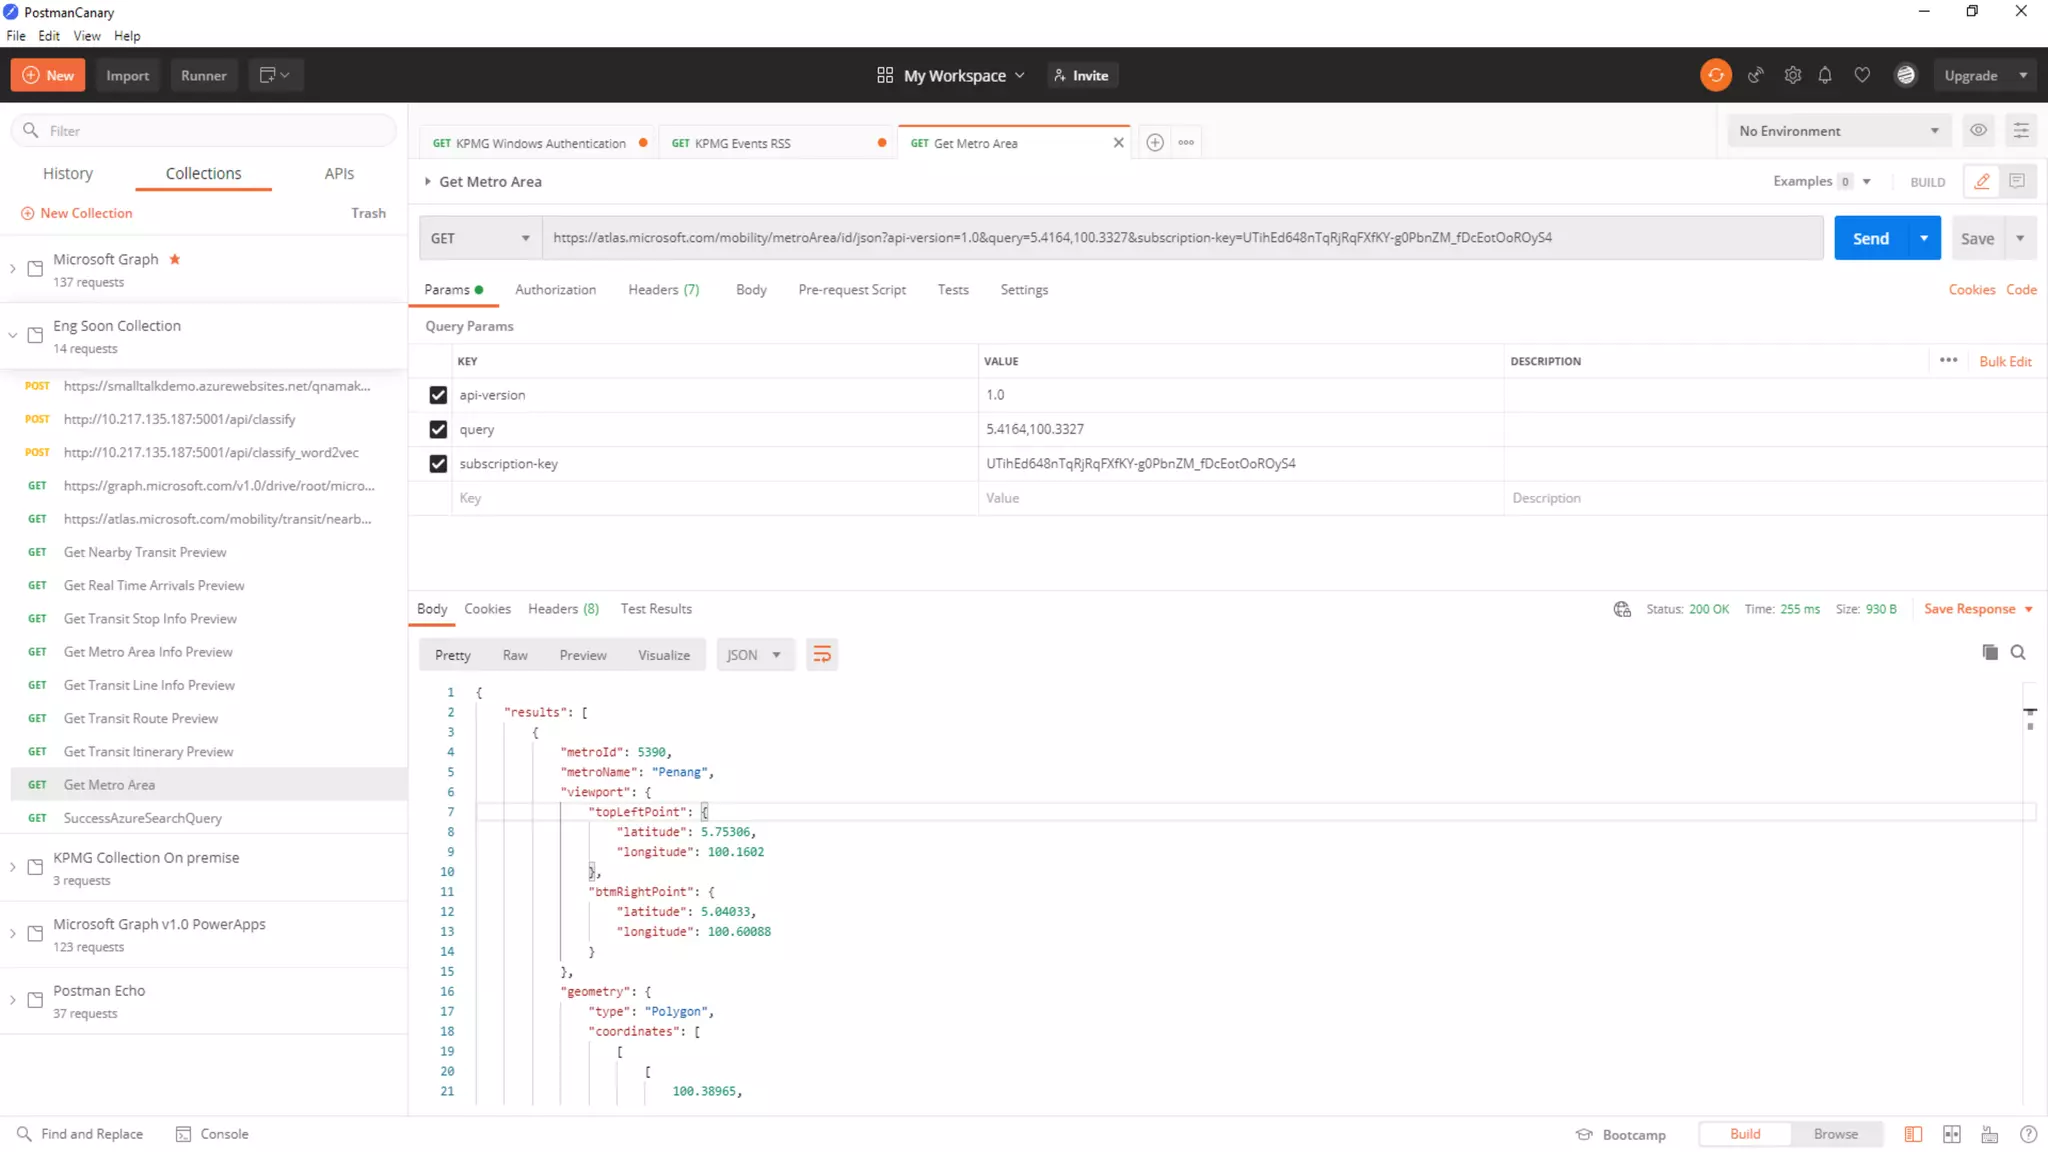Click the new tab plus icon
The image size is (2048, 1152).
[x=1154, y=142]
